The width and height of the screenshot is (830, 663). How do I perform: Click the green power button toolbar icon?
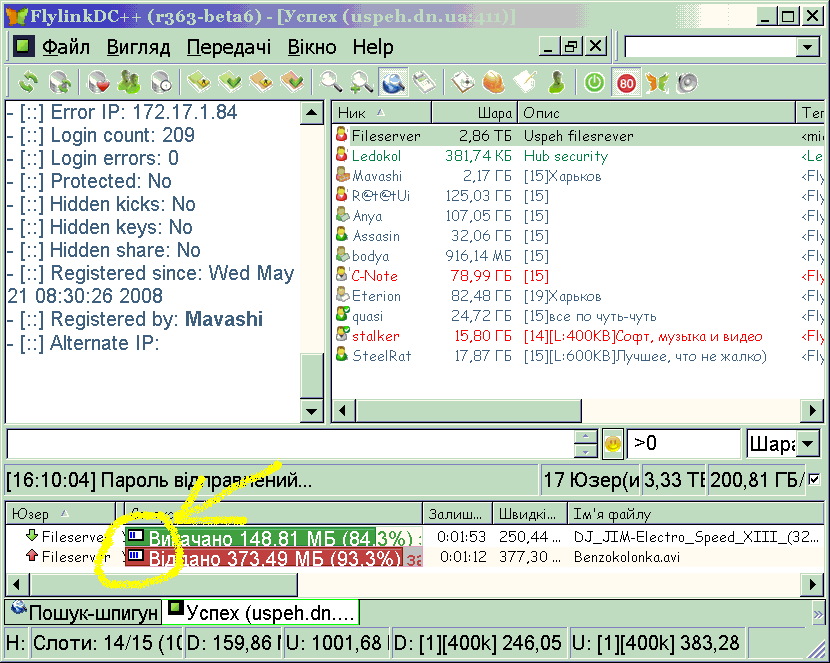coord(595,82)
